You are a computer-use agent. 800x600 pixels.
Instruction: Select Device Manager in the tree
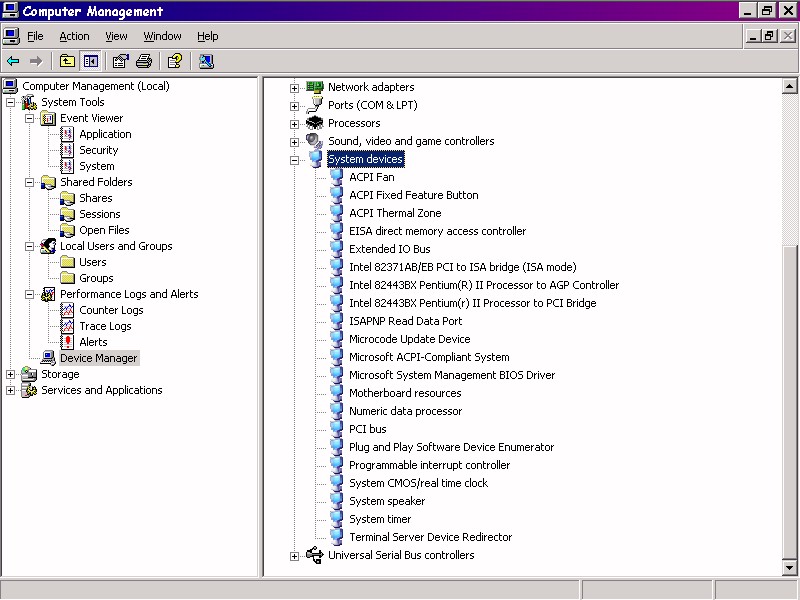coord(98,358)
